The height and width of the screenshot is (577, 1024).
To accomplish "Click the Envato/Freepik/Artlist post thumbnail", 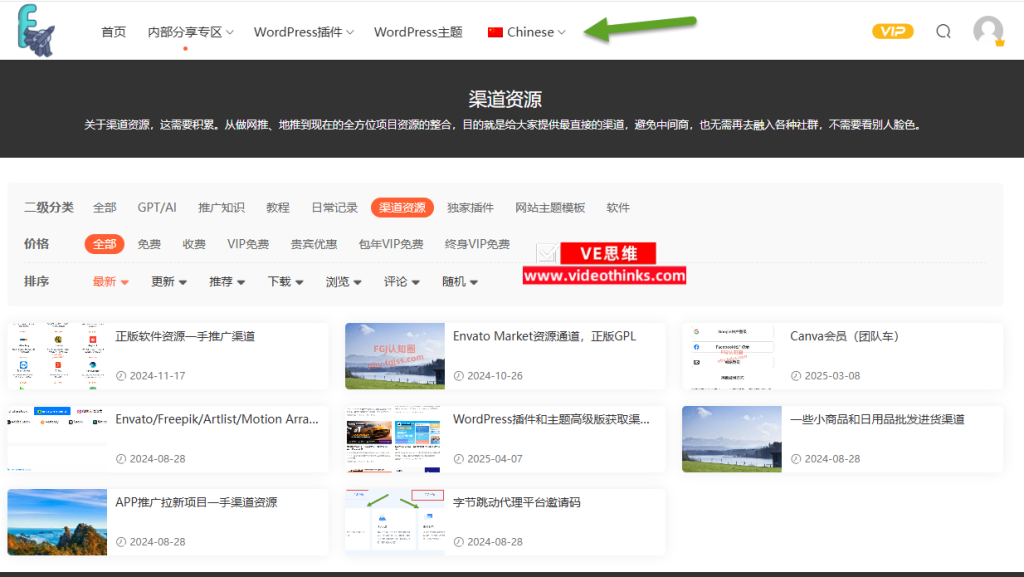I will point(57,439).
